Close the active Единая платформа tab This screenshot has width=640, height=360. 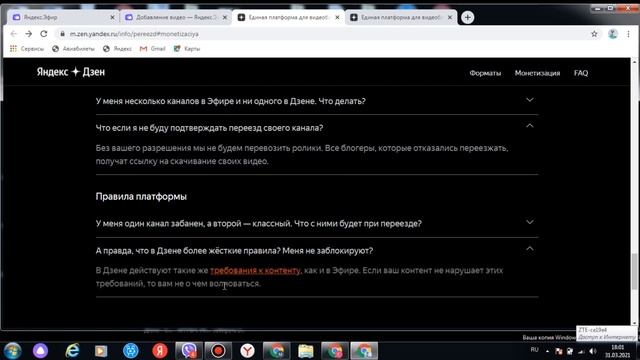click(337, 17)
